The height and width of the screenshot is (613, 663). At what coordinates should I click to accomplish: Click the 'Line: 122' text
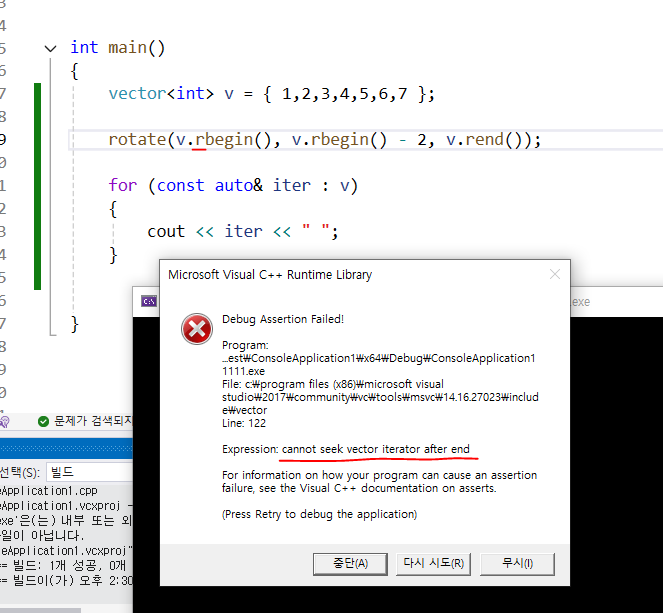coord(244,423)
